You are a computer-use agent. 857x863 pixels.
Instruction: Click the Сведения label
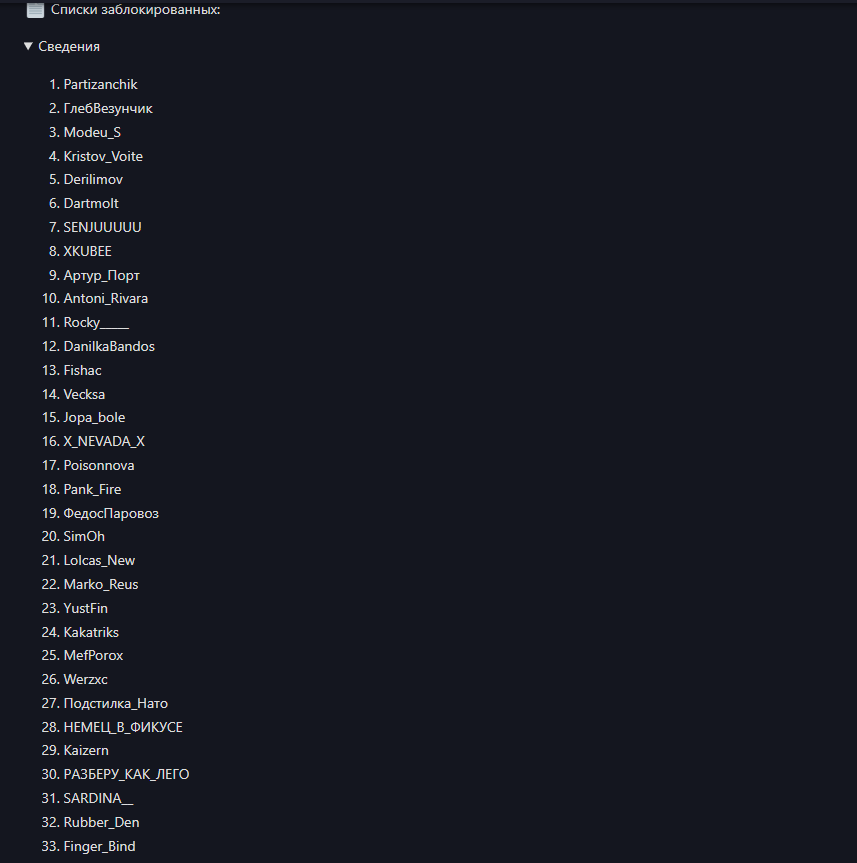[69, 47]
